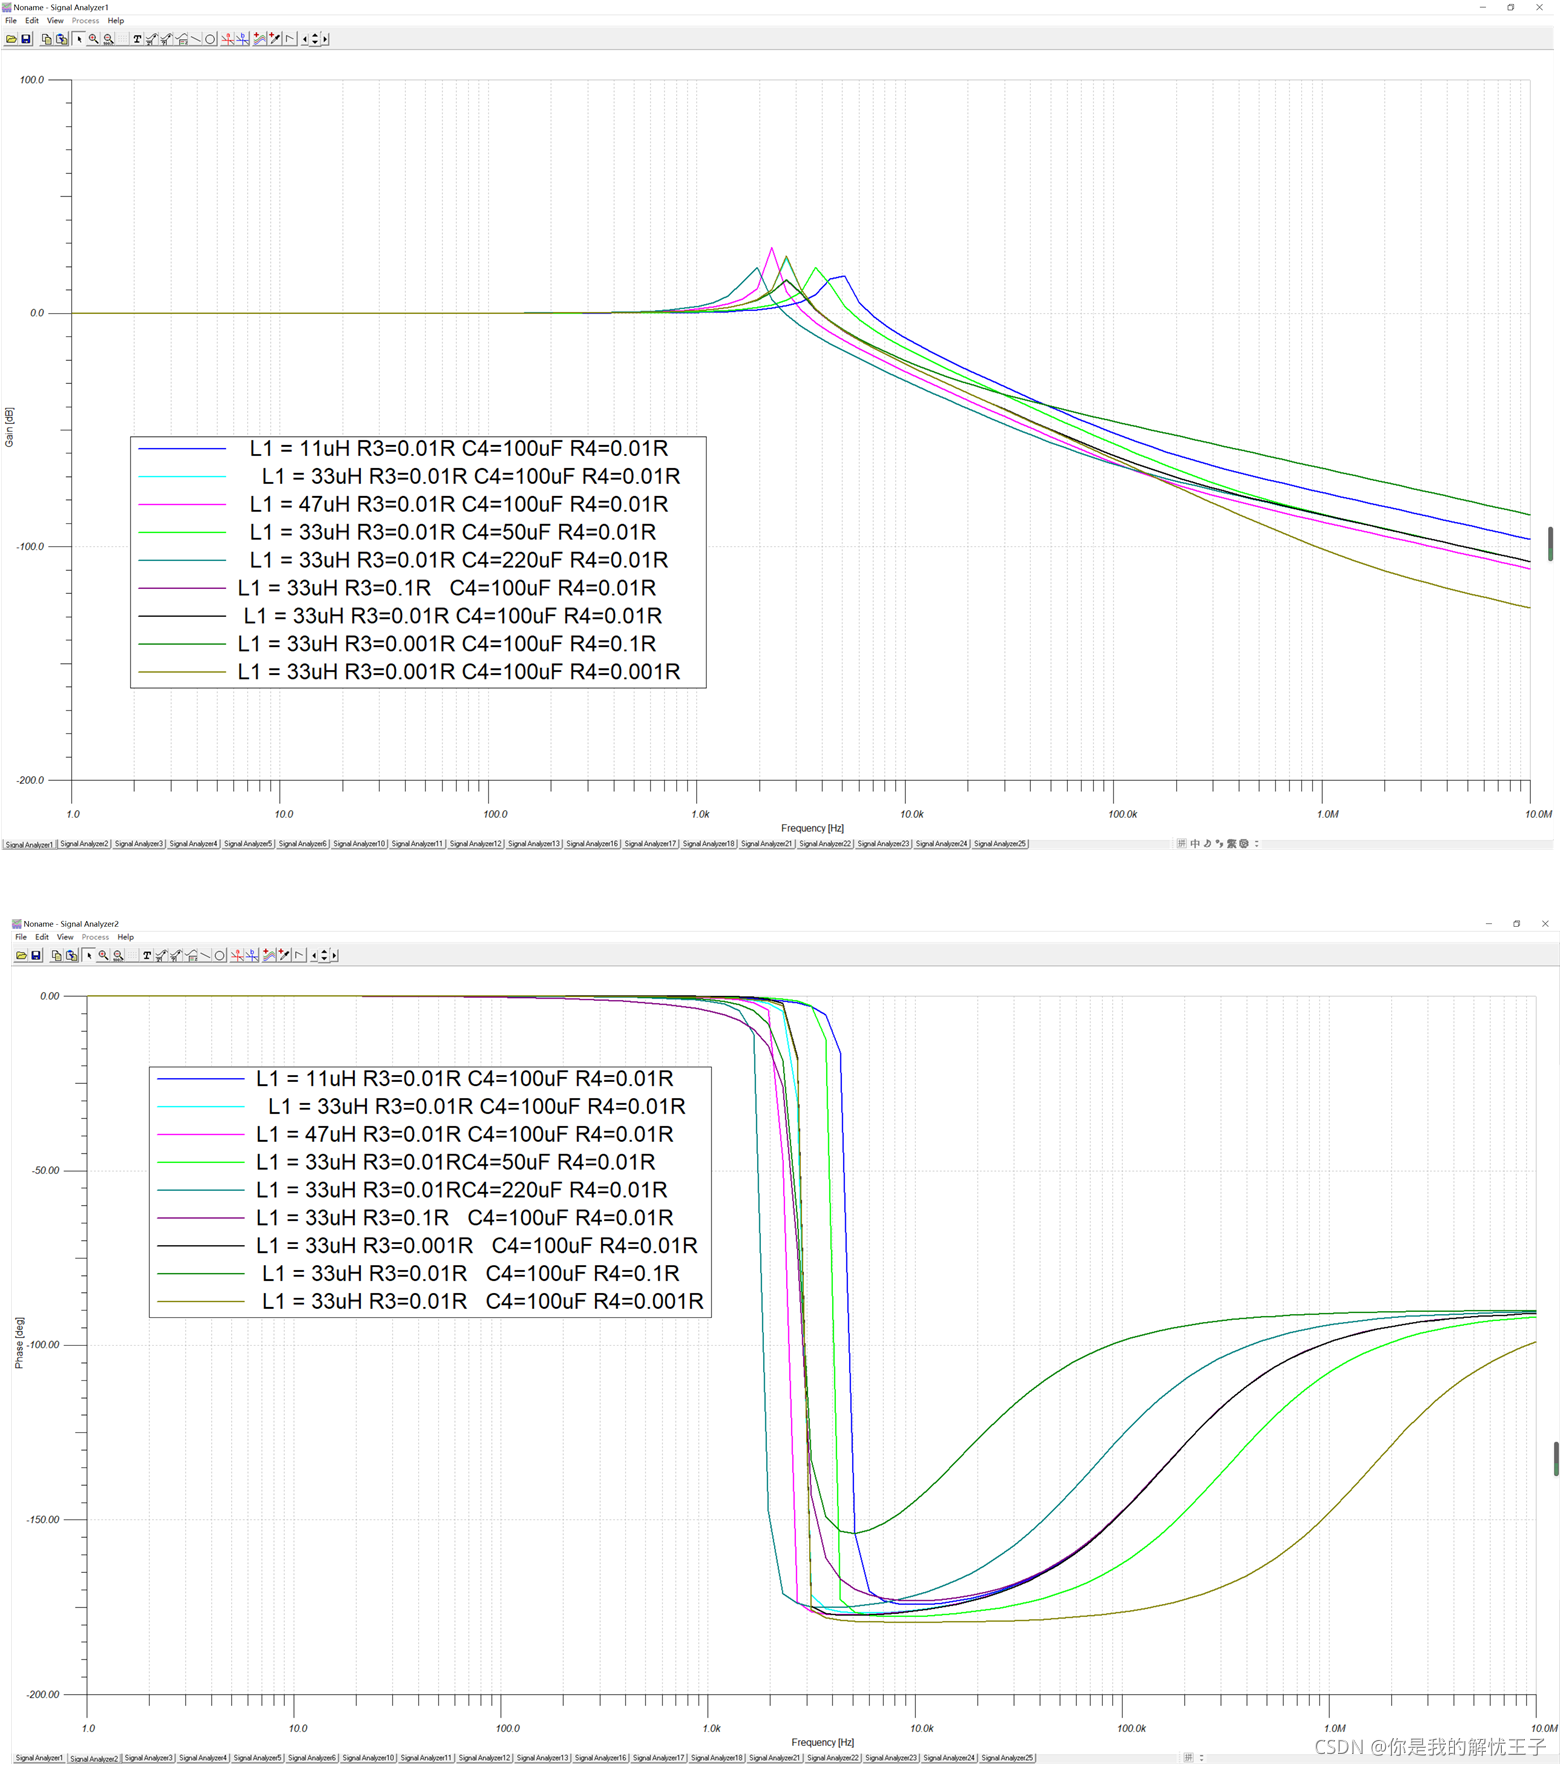Click Save icon in Signal Analyzer2 toolbar

click(36, 955)
